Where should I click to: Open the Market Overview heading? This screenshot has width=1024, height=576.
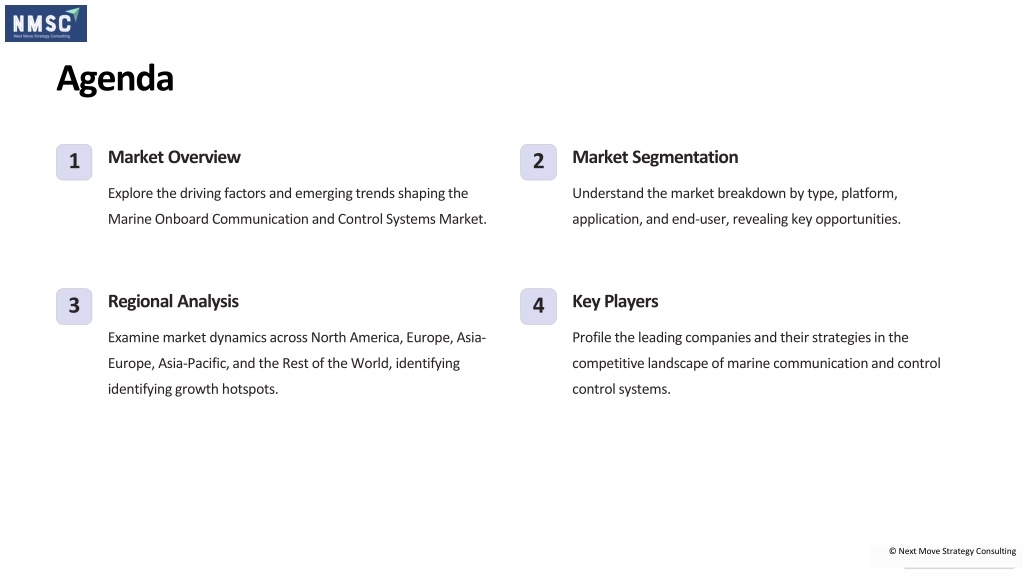pyautogui.click(x=174, y=157)
